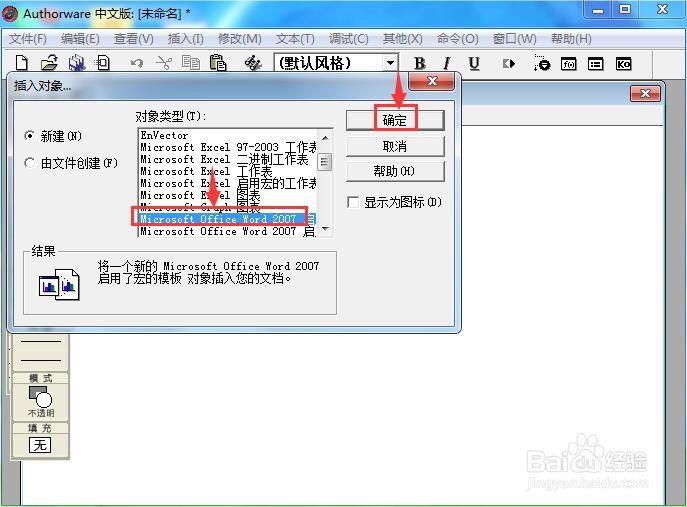Select Microsoft Excel 二进制工作表 entry

(x=228, y=159)
